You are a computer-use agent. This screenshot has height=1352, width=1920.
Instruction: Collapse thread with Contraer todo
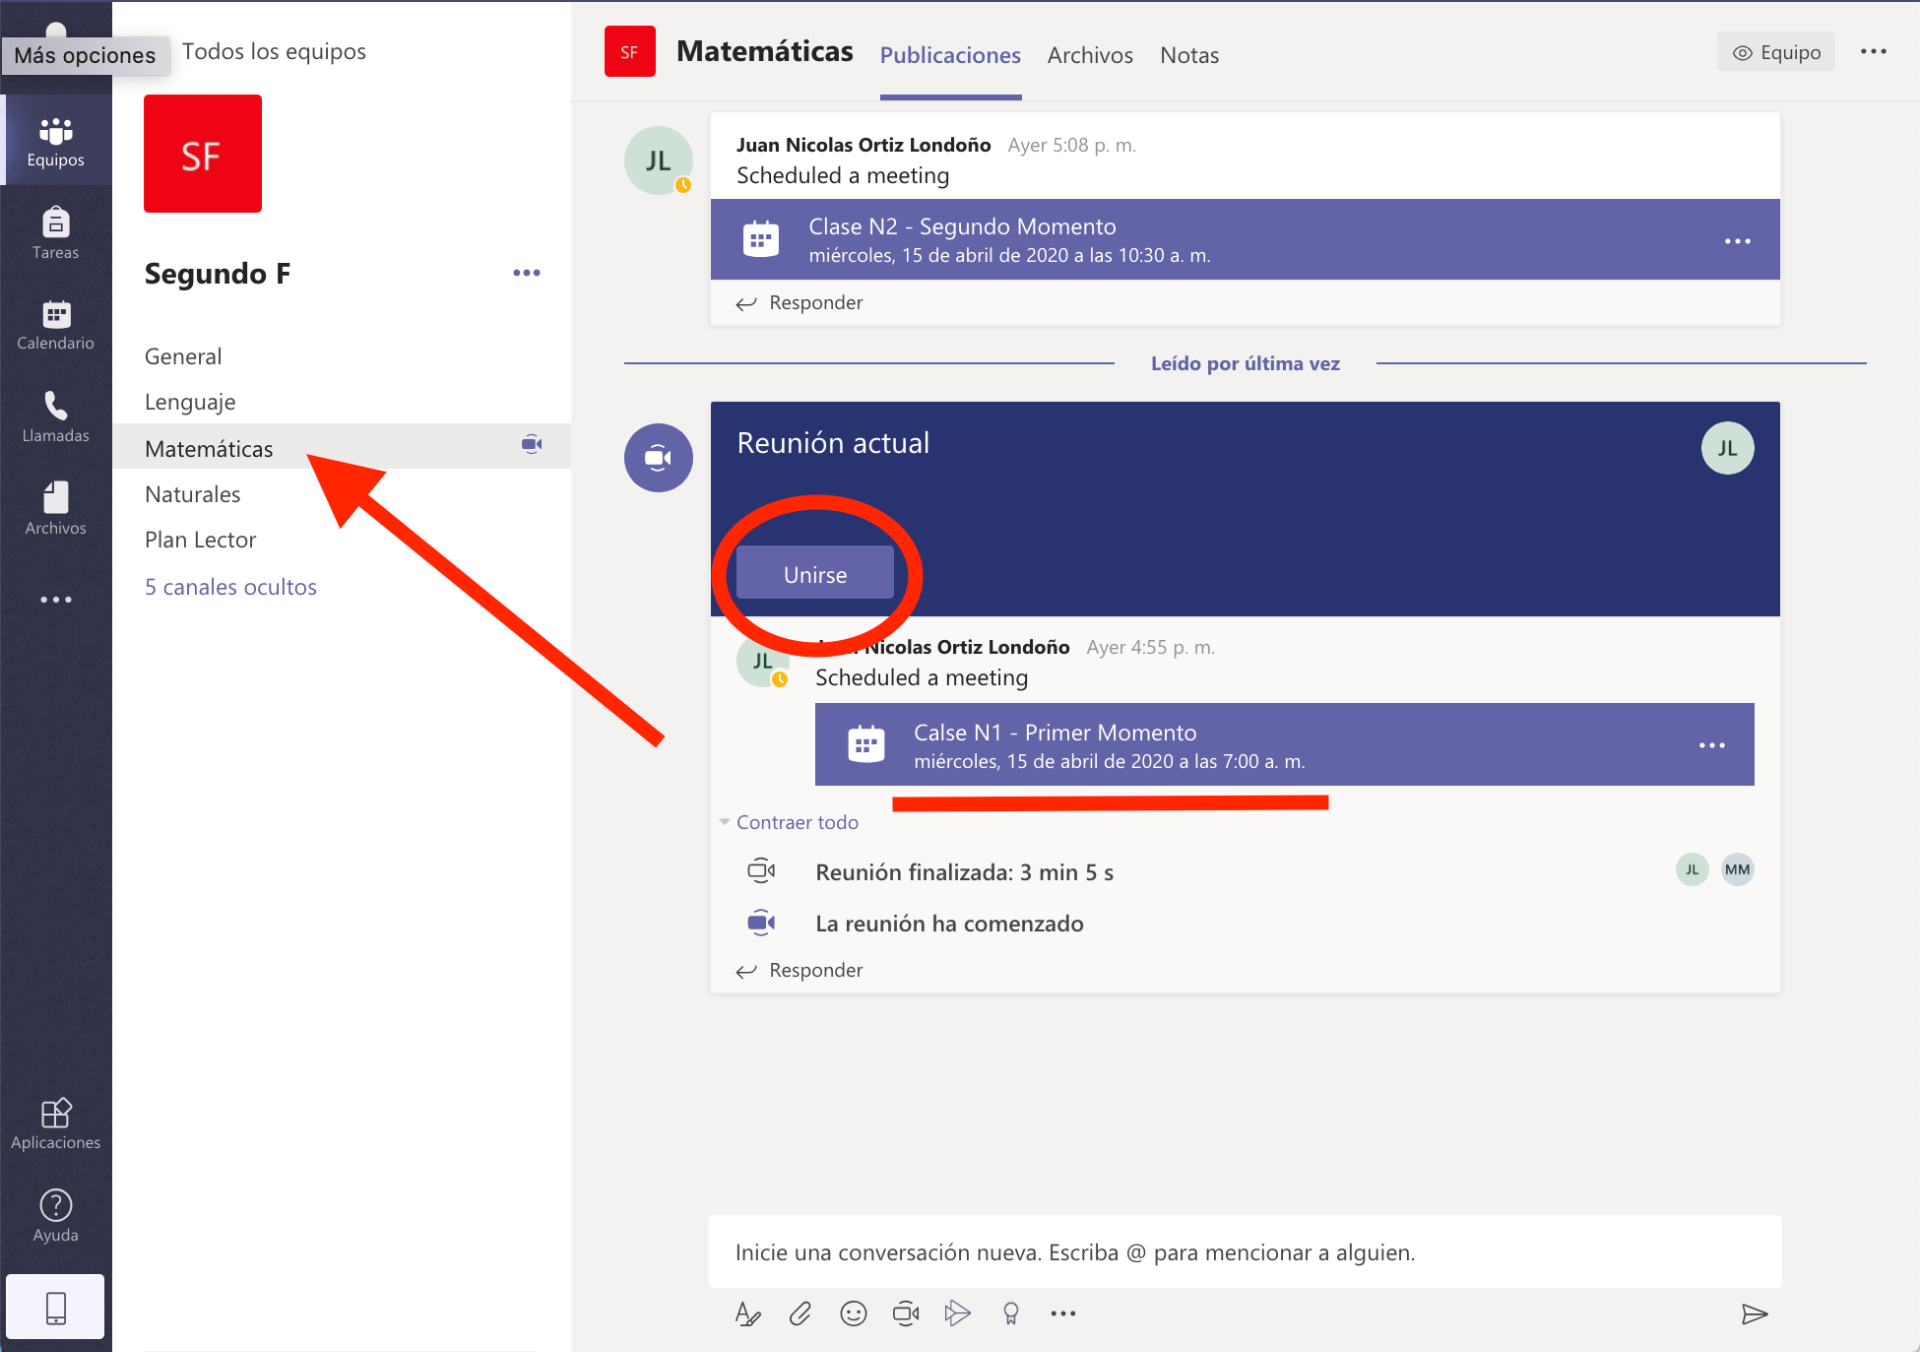pyautogui.click(x=796, y=822)
